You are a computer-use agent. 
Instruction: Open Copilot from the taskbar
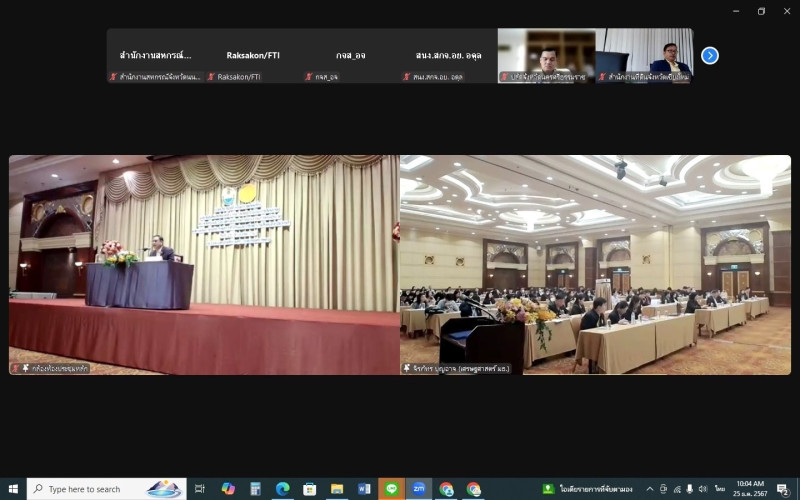pos(228,489)
